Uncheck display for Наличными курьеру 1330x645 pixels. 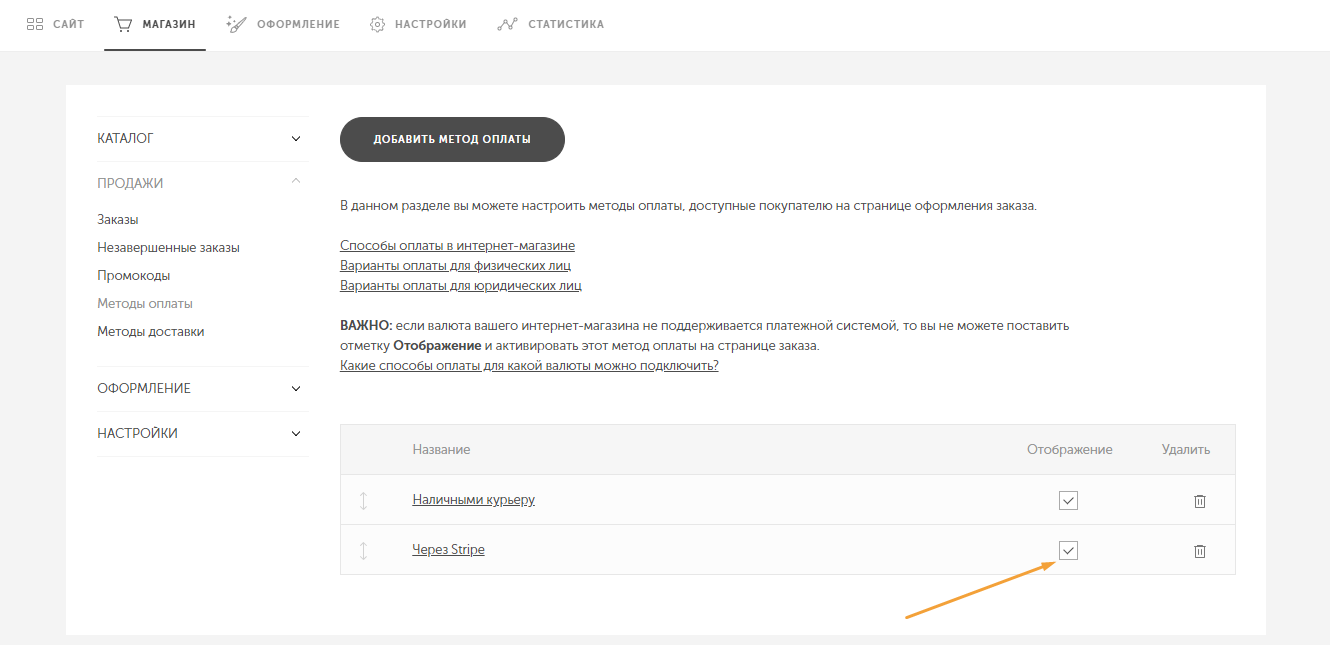[x=1068, y=500]
